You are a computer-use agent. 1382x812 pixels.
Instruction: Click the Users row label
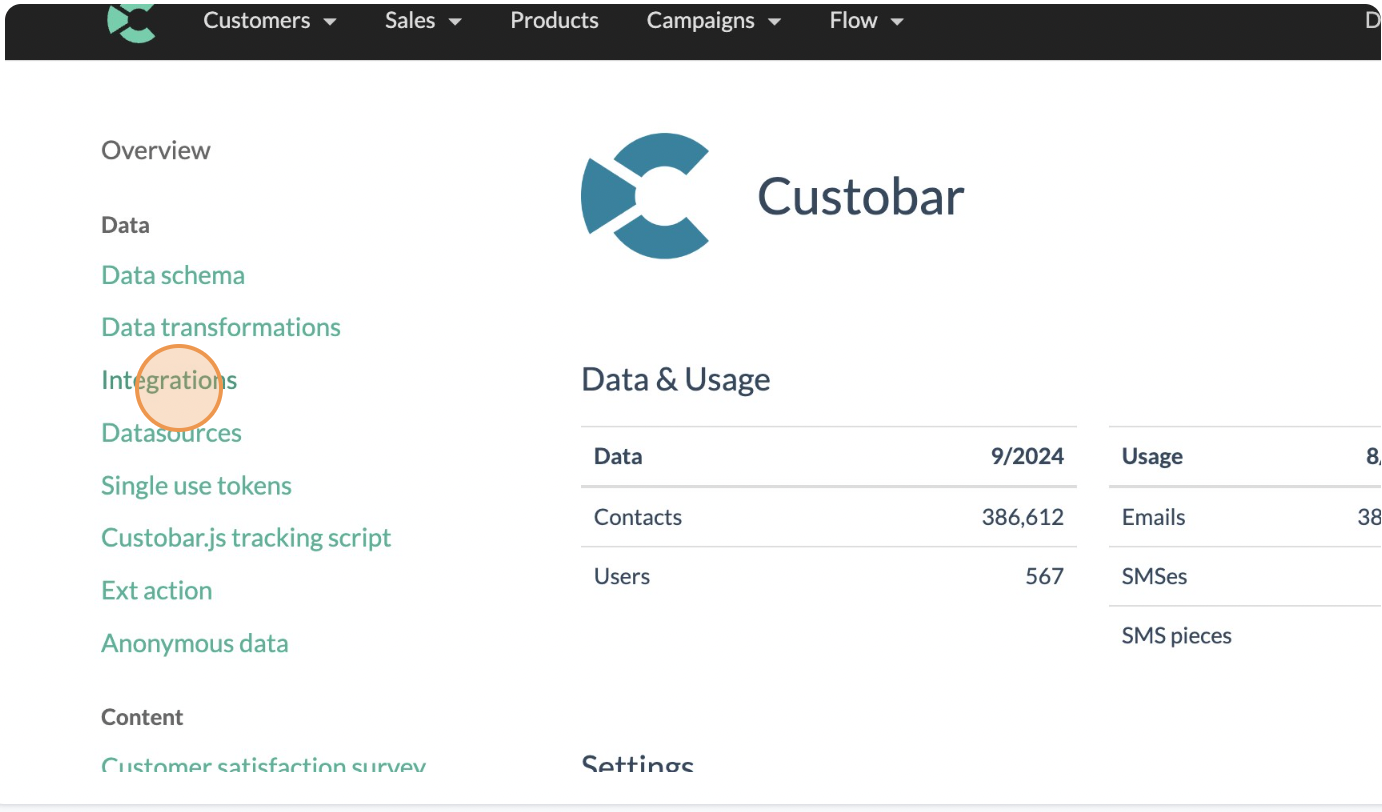coord(622,576)
